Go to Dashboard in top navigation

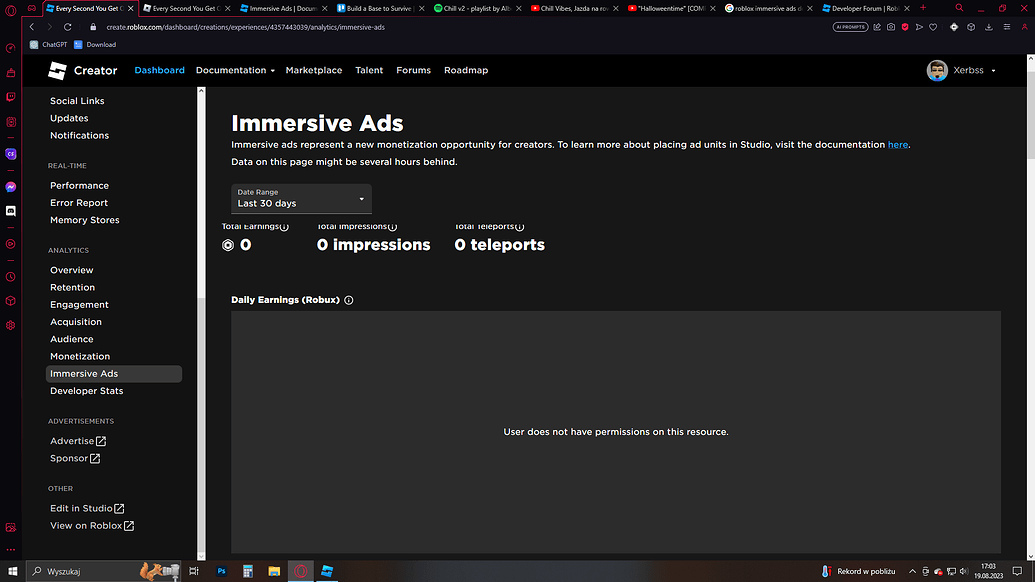click(x=160, y=71)
